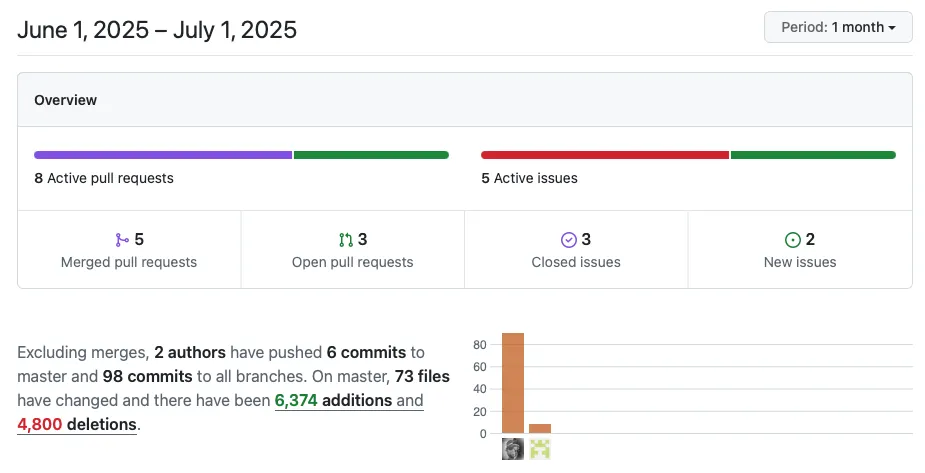925x473 pixels.
Task: Open the Open pull requests section
Action: coord(353,249)
